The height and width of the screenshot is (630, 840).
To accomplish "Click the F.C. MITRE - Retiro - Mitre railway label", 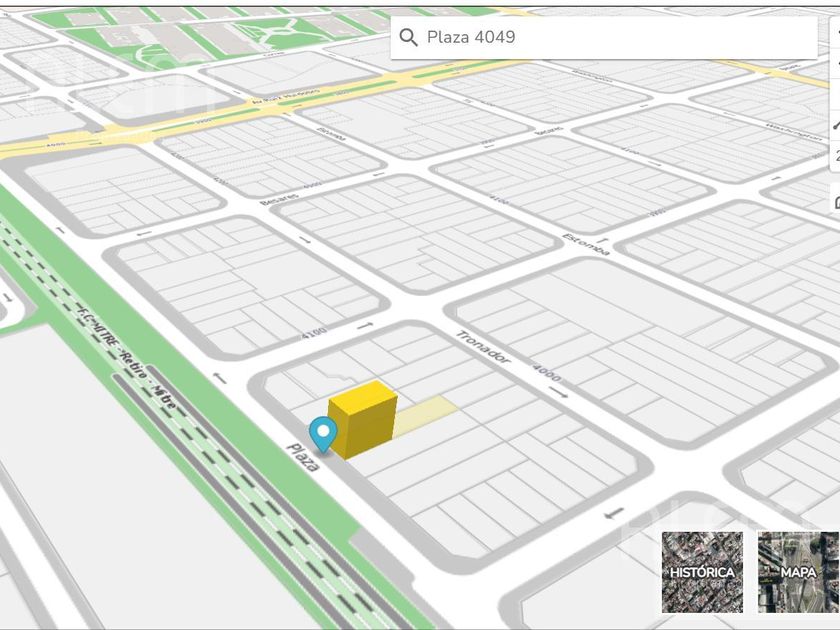I will point(126,356).
